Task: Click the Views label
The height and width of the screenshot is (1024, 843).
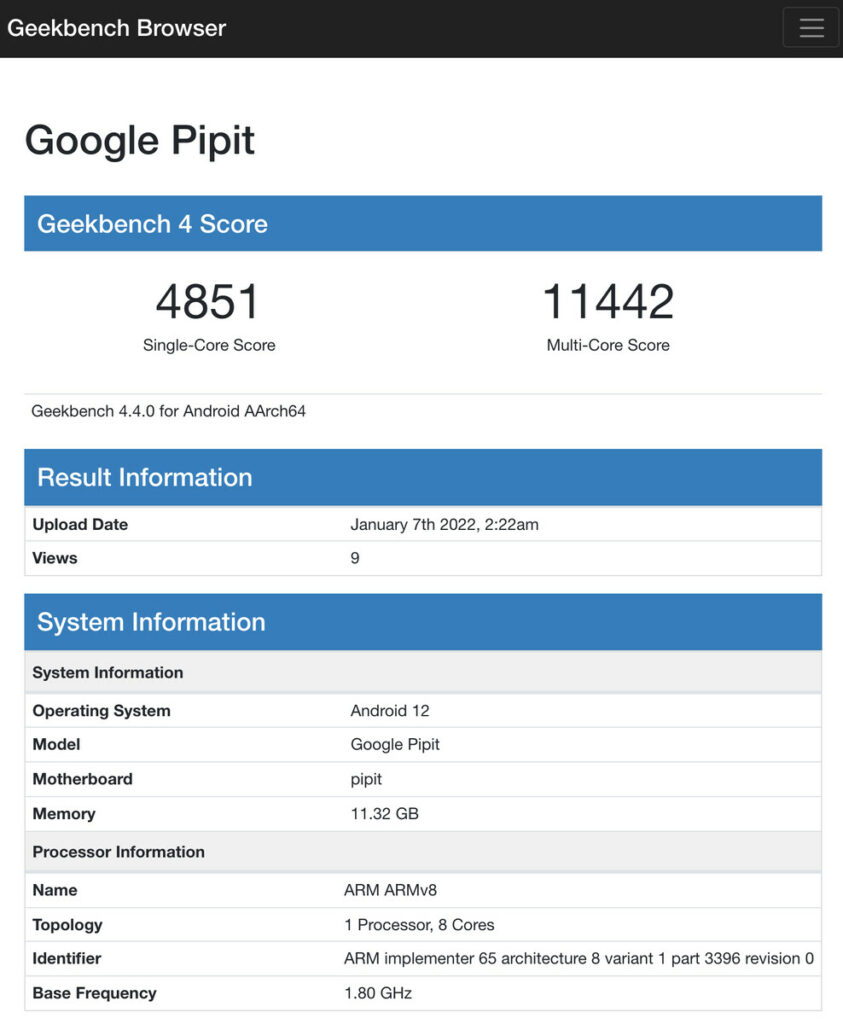Action: 55,558
